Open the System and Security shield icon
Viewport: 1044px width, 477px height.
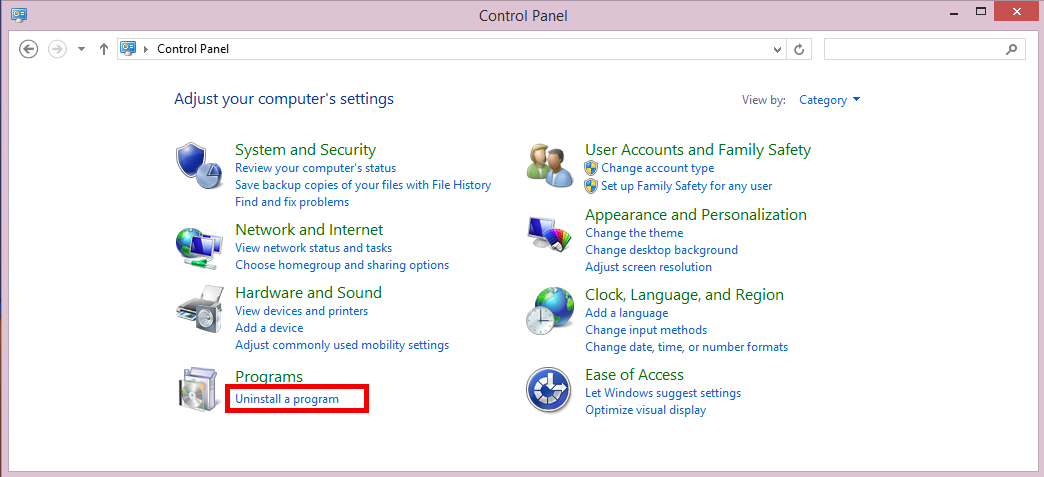click(198, 166)
